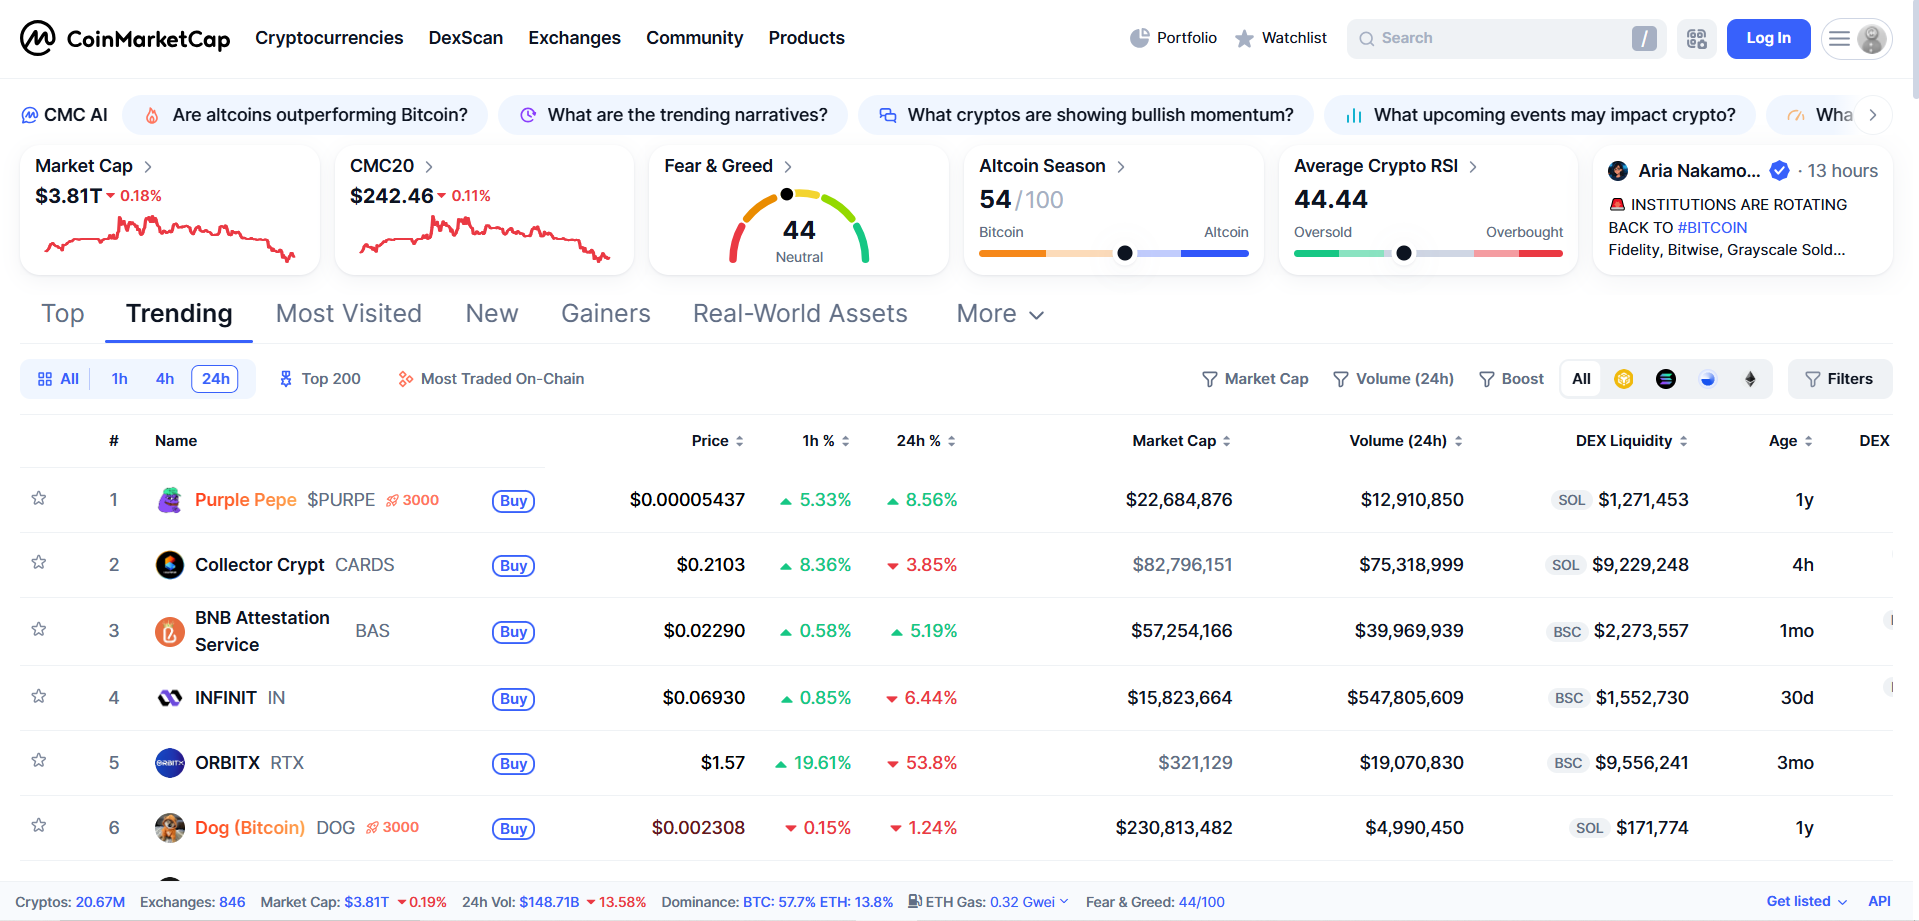Screen dimensions: 1919x921
Task: Click the Purple Pepe 3000 boost rocket
Action: click(413, 500)
